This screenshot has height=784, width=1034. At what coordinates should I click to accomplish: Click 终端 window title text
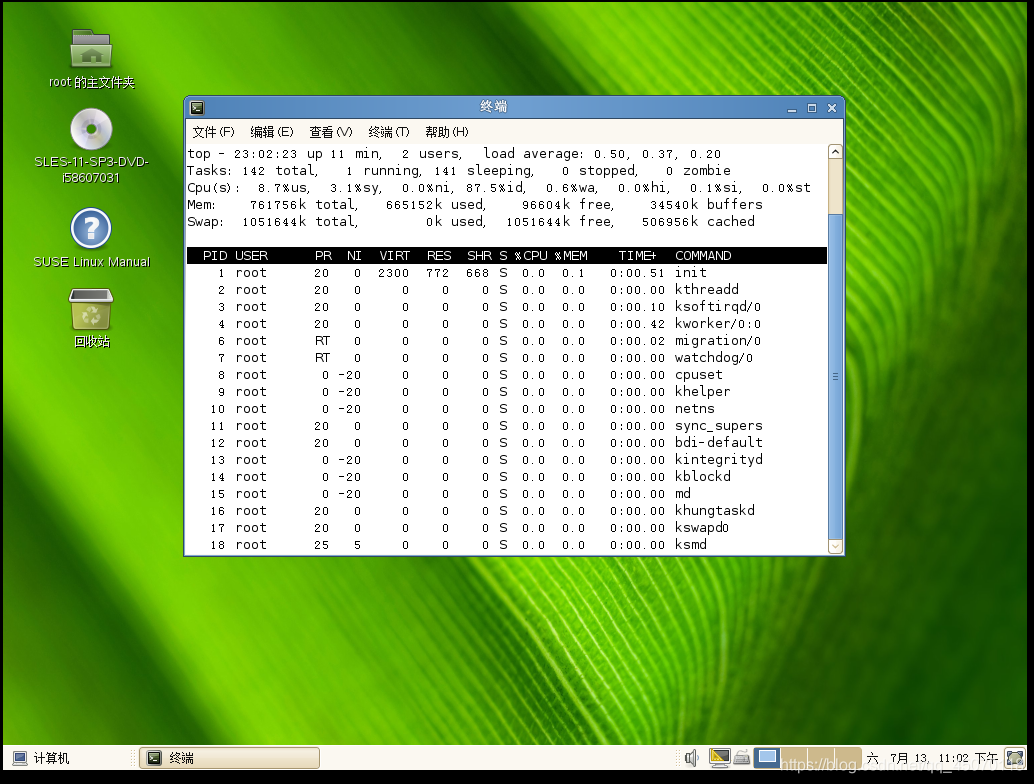coord(493,107)
